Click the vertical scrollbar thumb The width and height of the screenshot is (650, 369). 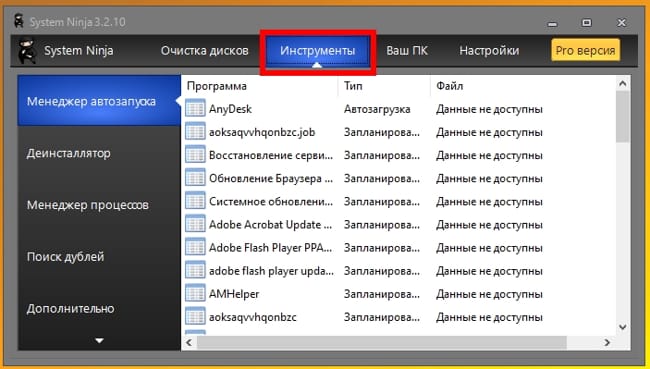click(x=623, y=117)
